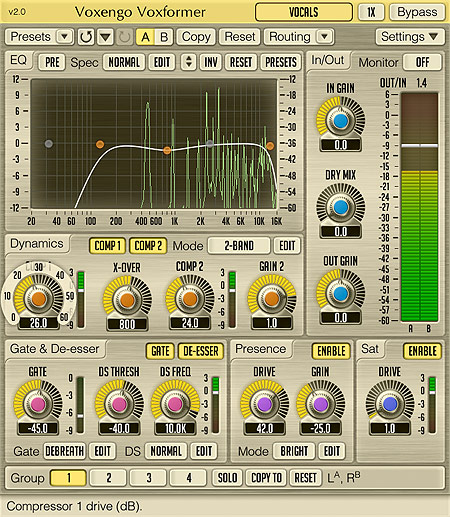Click DS EDIT button
This screenshot has height=517, width=450.
pos(204,451)
